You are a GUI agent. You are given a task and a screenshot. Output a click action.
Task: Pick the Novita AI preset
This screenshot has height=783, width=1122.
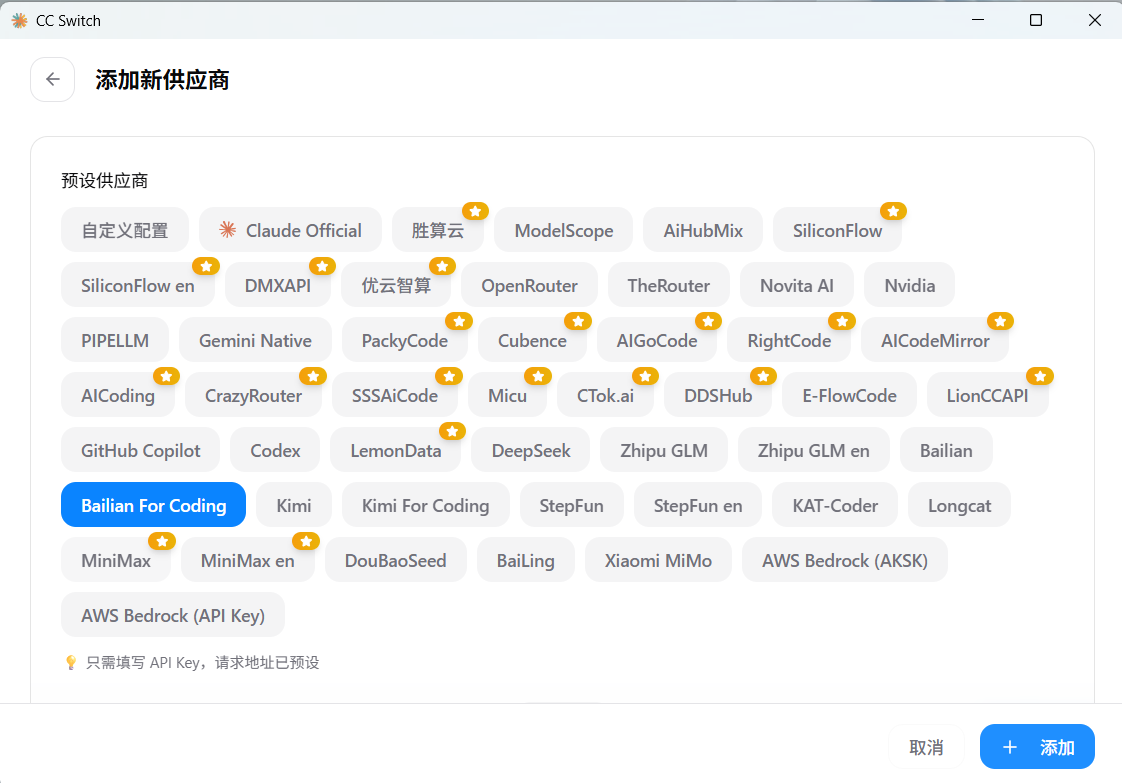click(x=796, y=286)
